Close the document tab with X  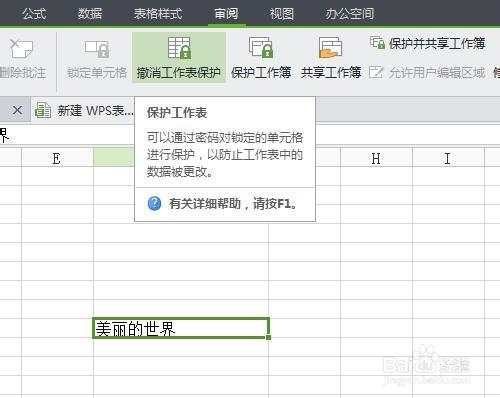tap(17, 110)
